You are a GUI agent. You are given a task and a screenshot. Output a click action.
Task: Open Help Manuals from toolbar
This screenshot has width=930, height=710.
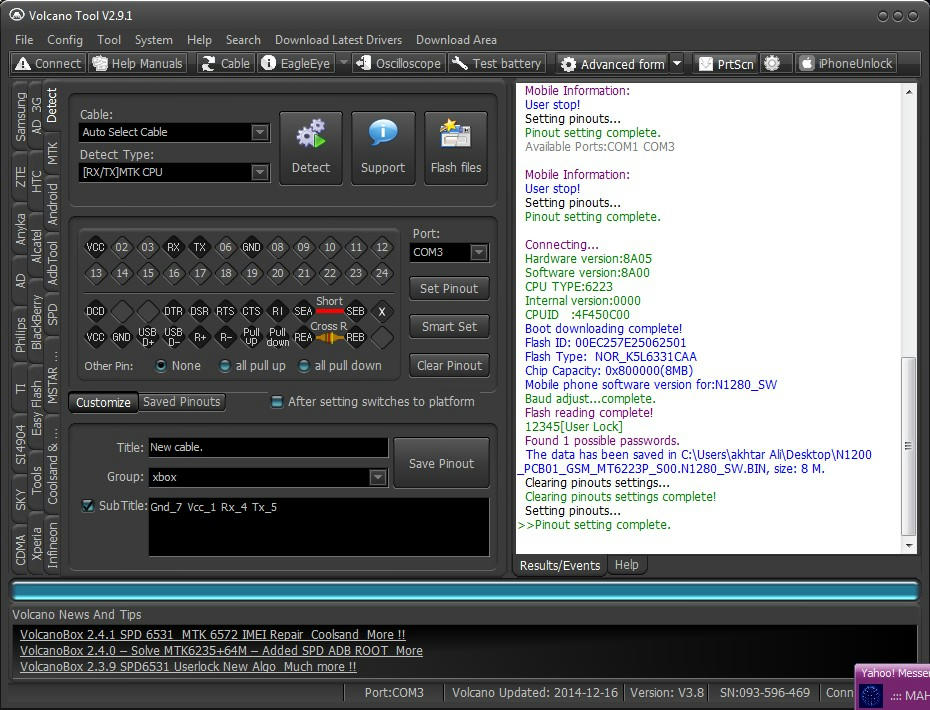point(138,63)
